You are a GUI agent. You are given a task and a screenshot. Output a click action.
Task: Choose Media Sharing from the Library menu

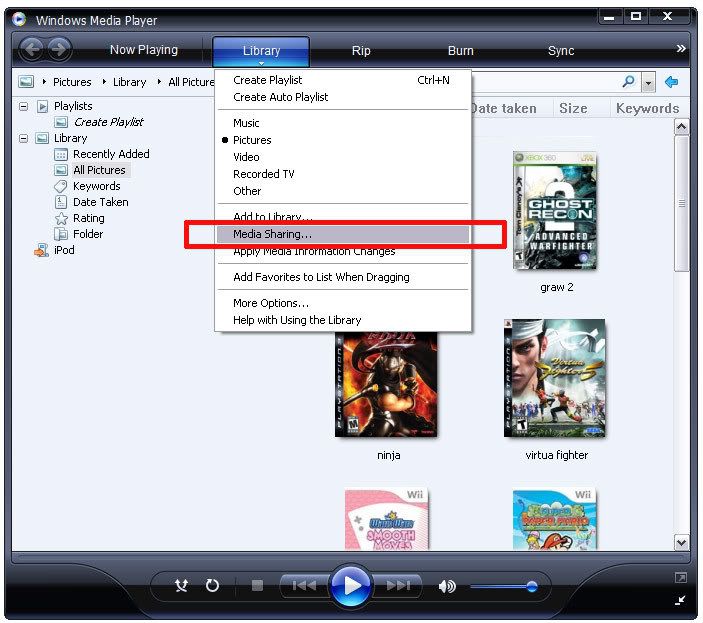pos(273,234)
